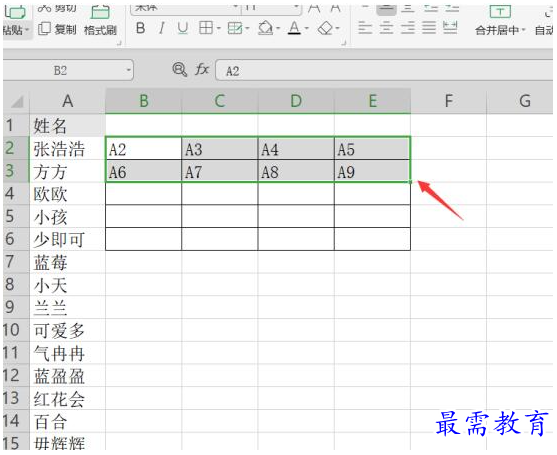Select bottom vertical alignment
557x455 pixels.
(x=408, y=9)
